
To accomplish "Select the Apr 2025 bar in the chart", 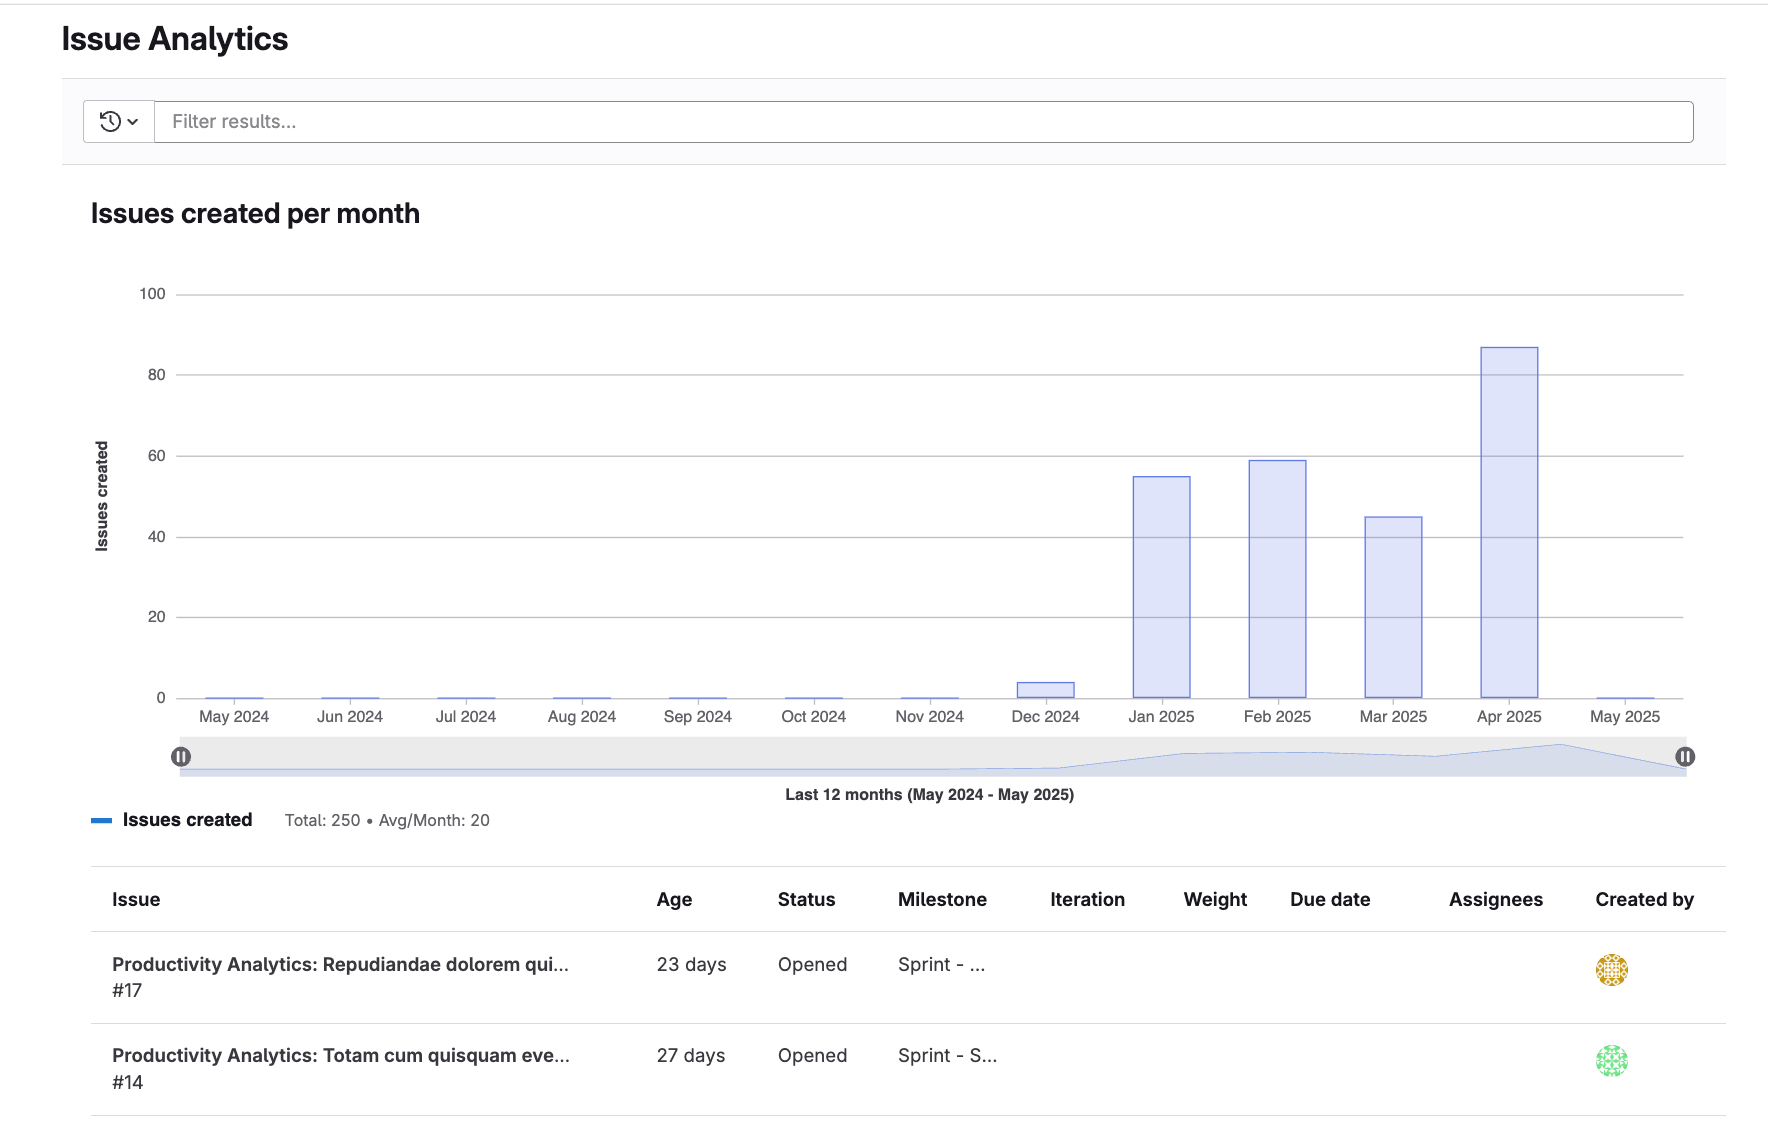I will (x=1508, y=520).
